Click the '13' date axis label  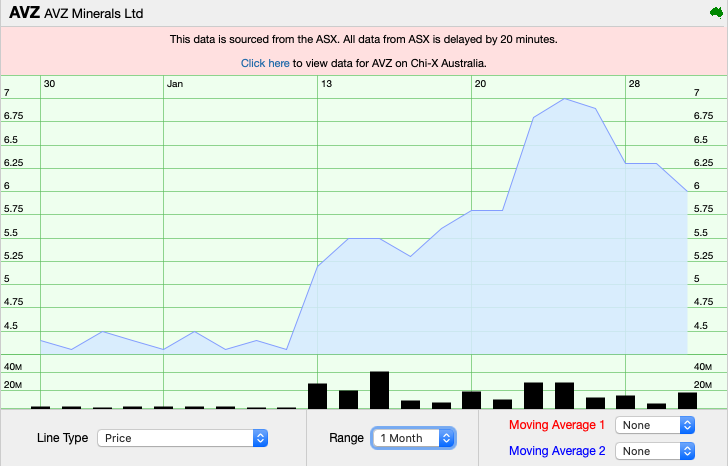(327, 84)
